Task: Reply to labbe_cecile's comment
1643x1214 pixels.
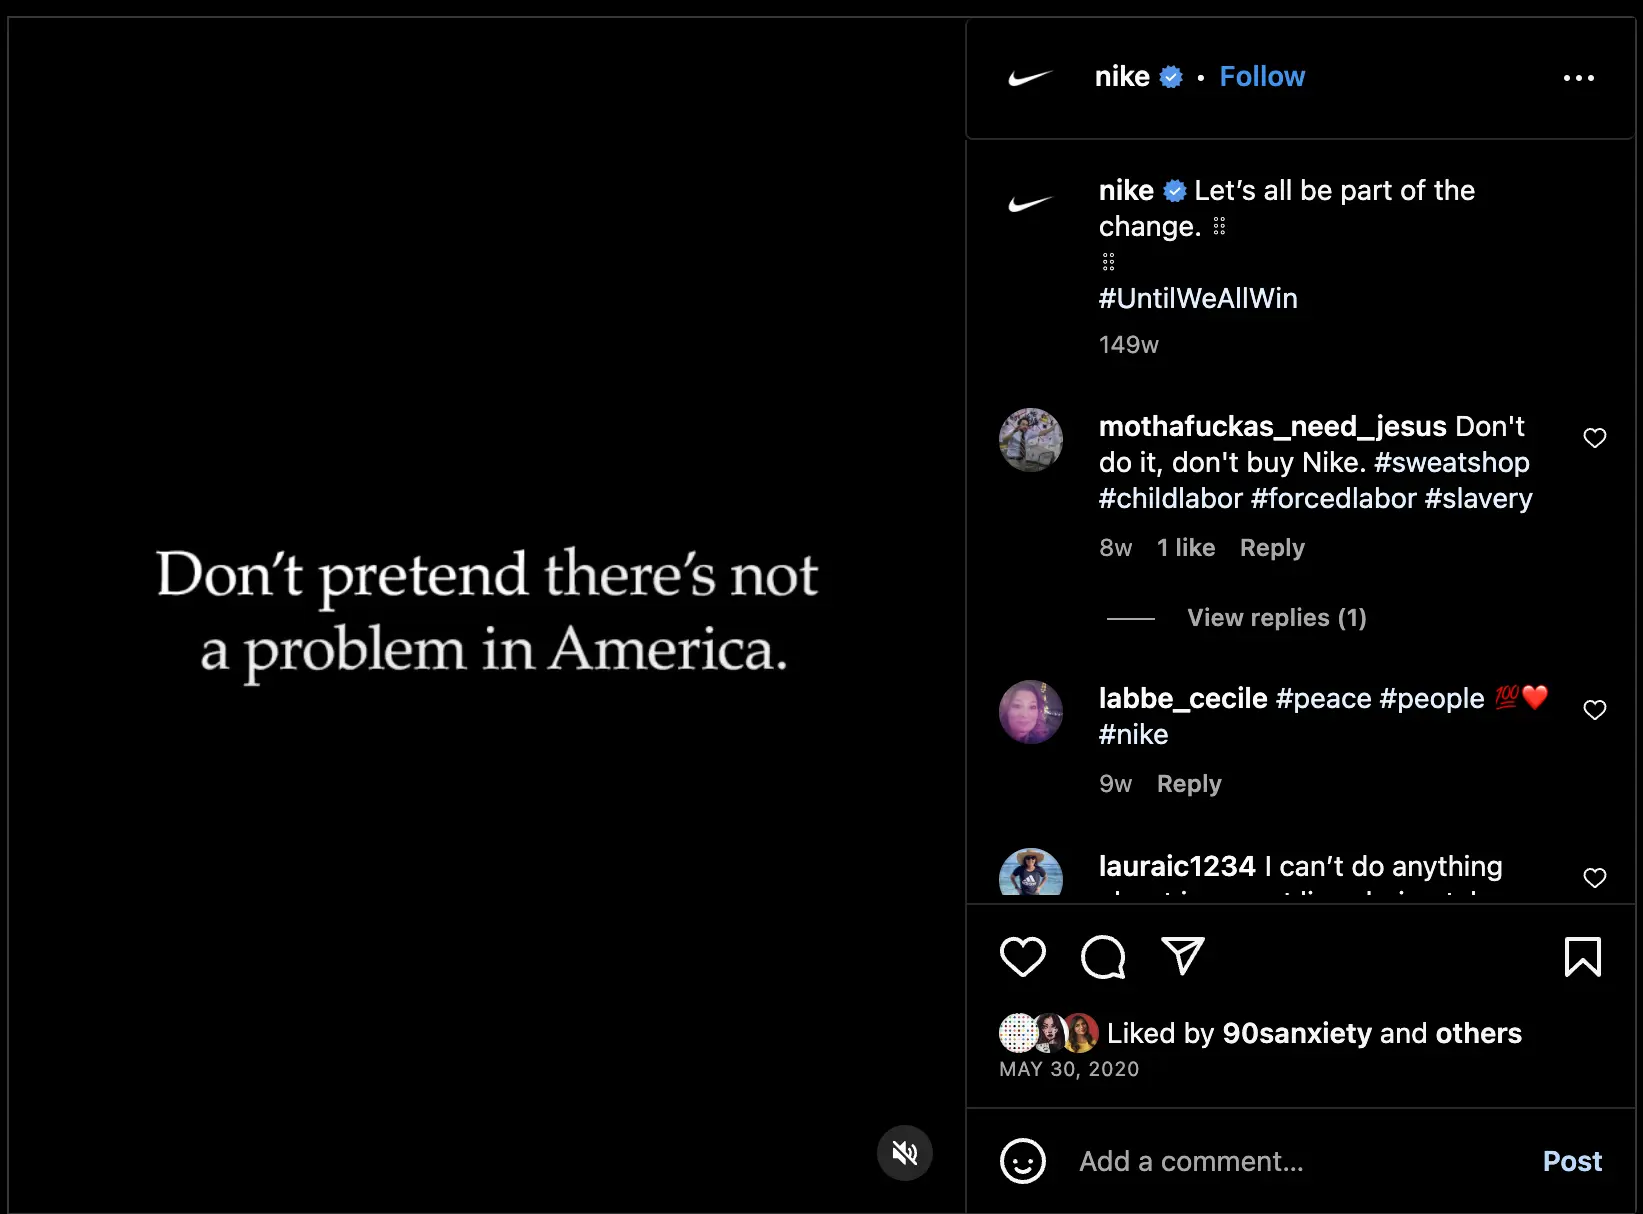Action: coord(1189,783)
